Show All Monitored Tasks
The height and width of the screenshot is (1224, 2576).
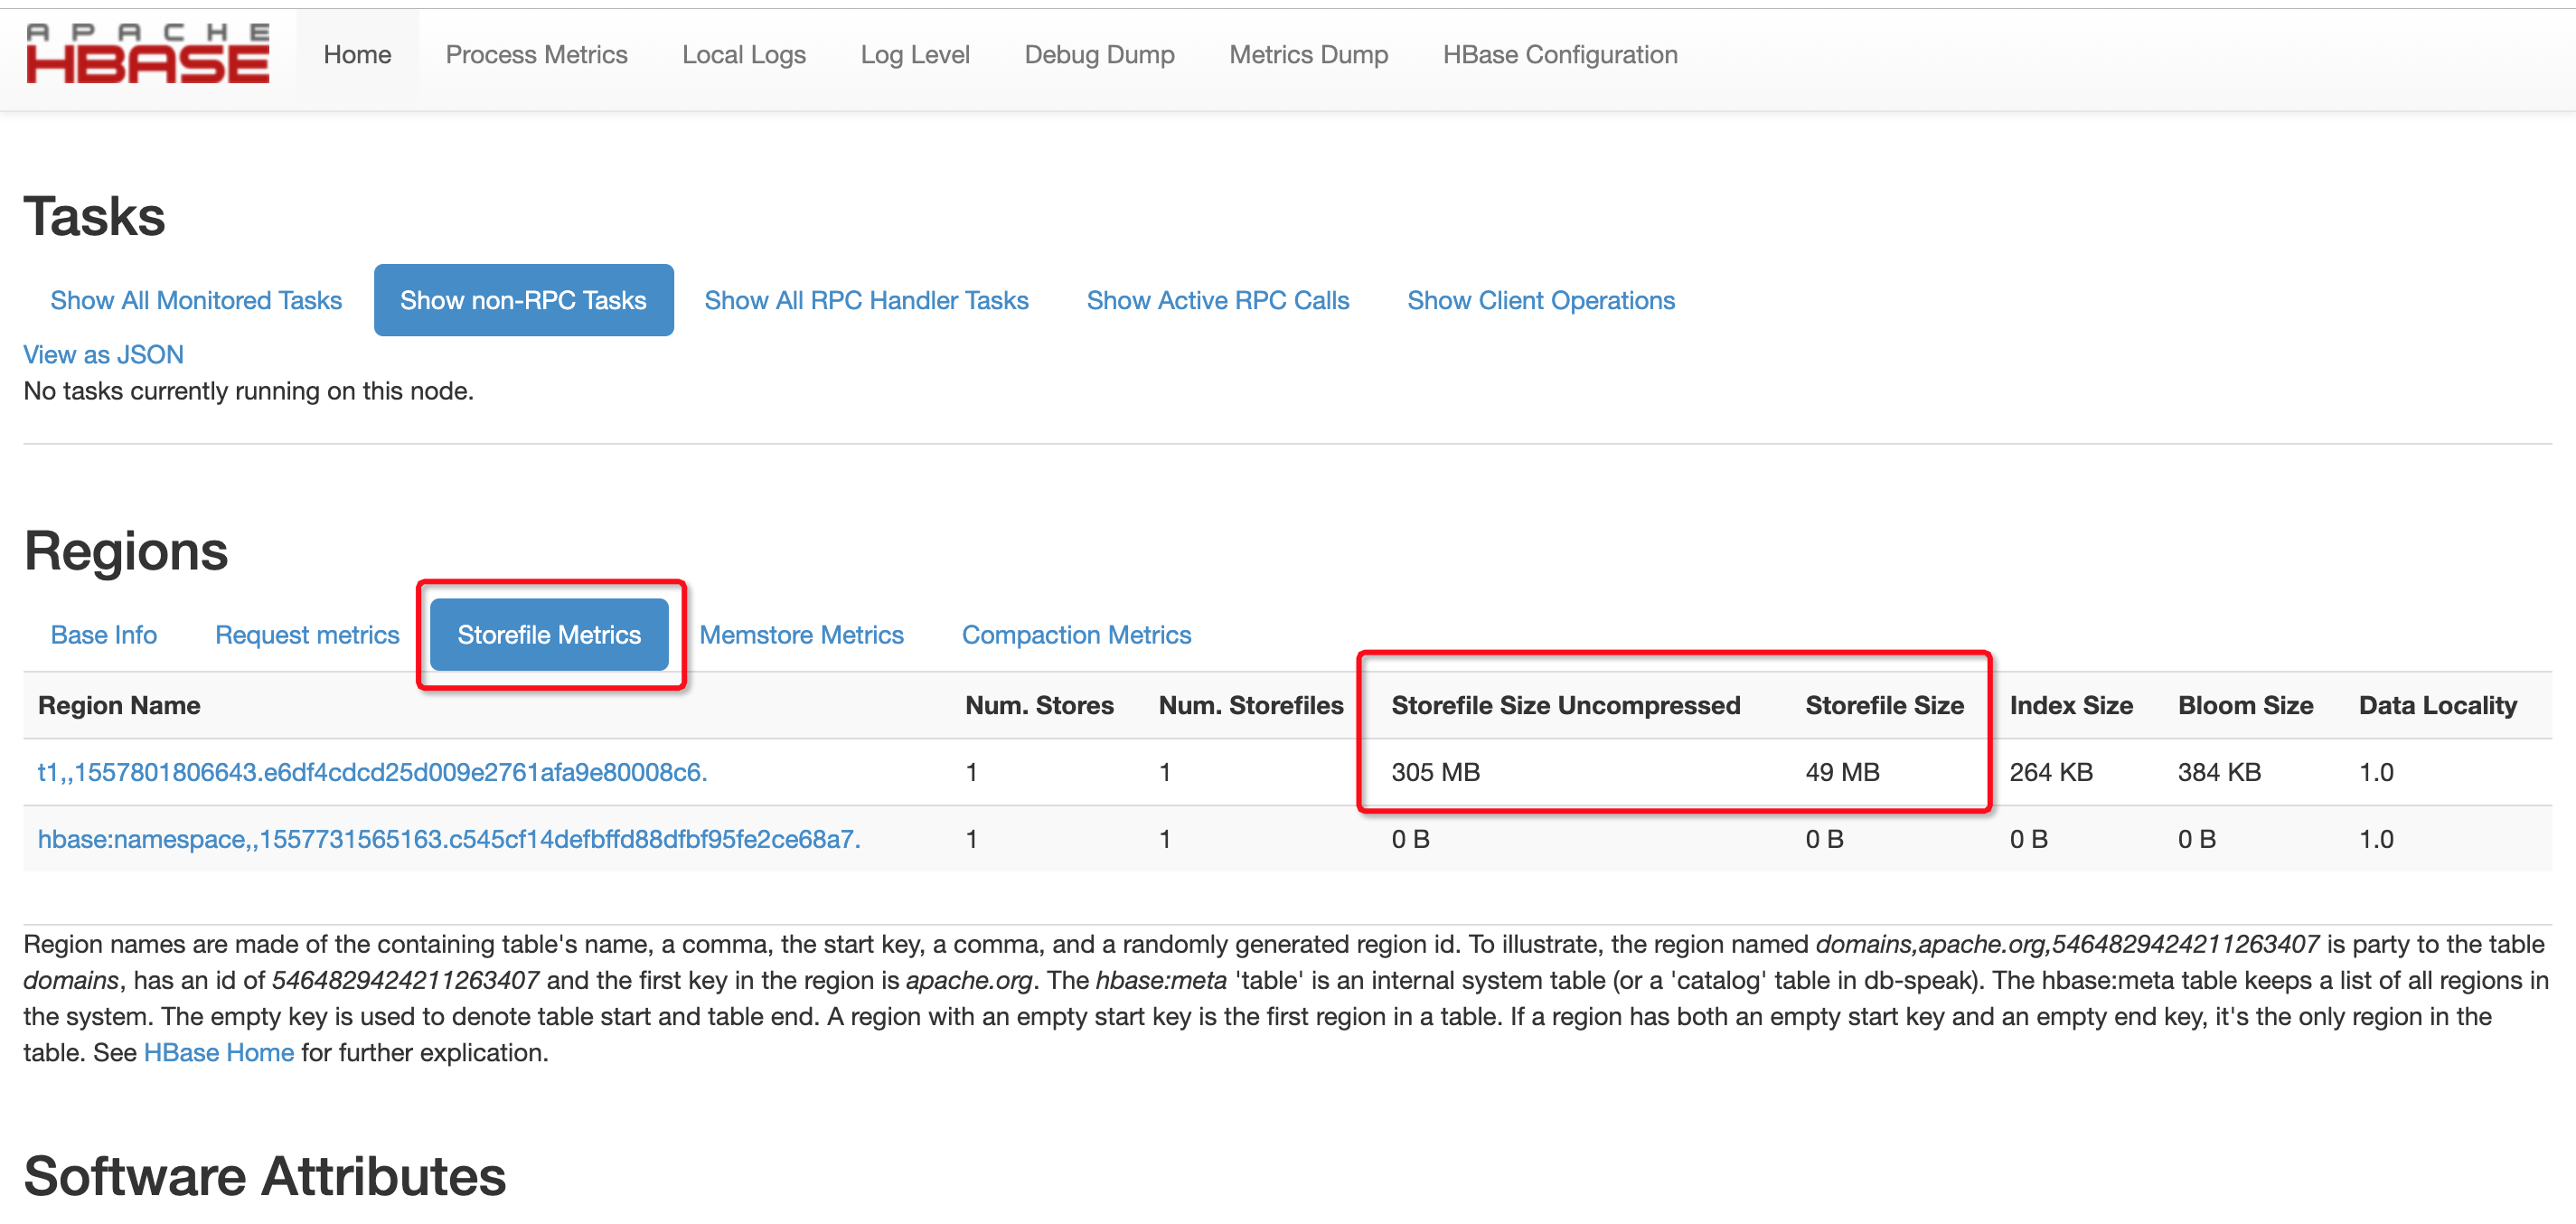coord(196,300)
